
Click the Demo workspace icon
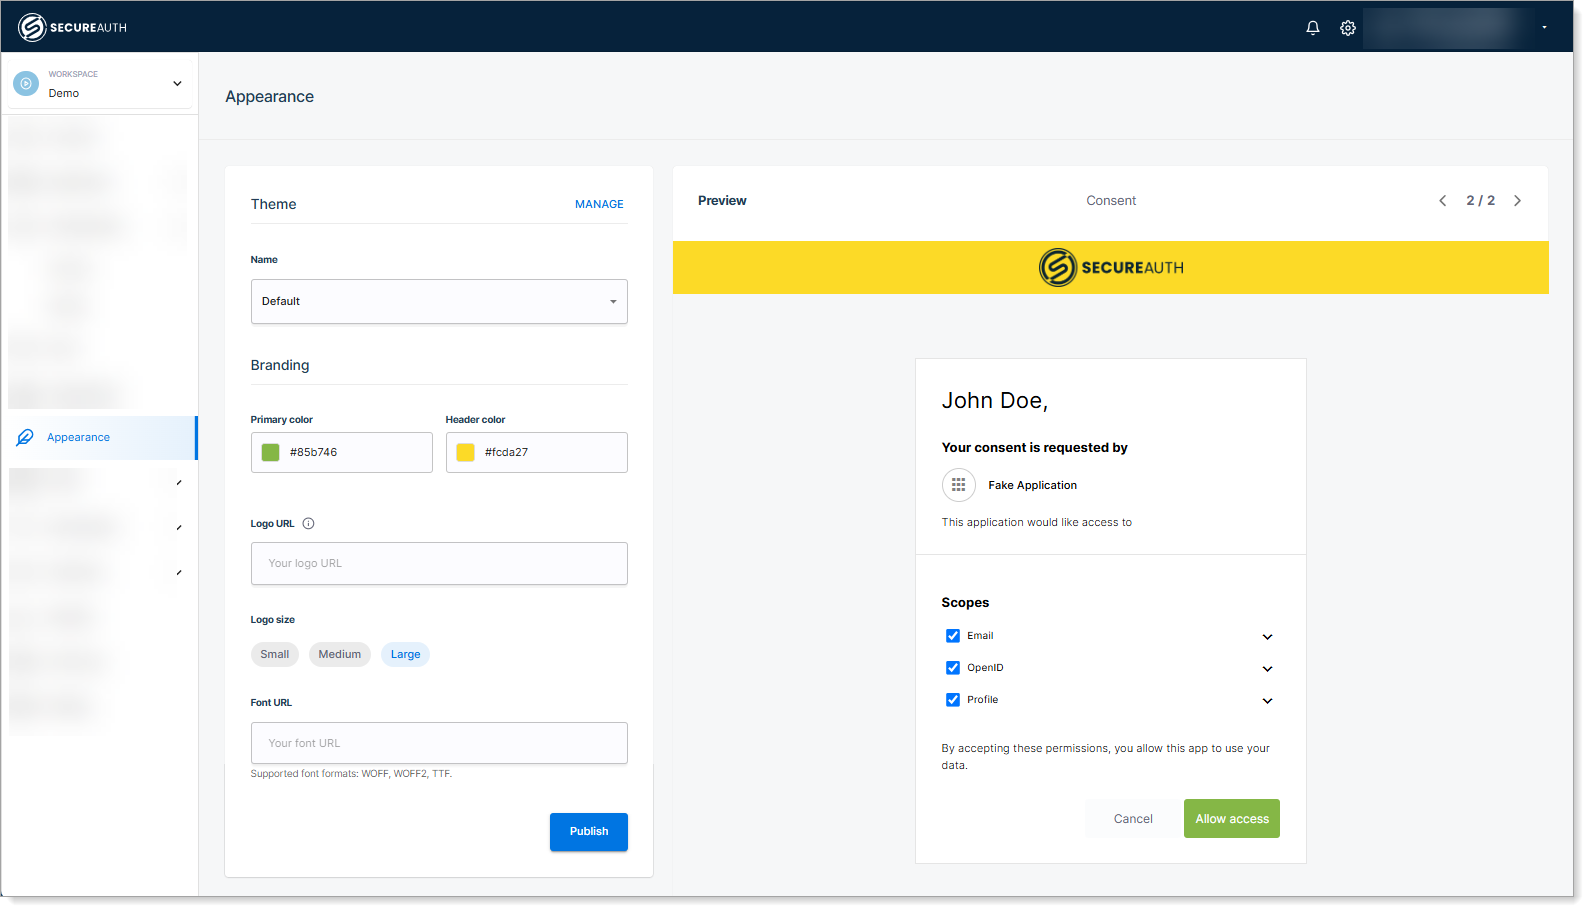(x=26, y=84)
